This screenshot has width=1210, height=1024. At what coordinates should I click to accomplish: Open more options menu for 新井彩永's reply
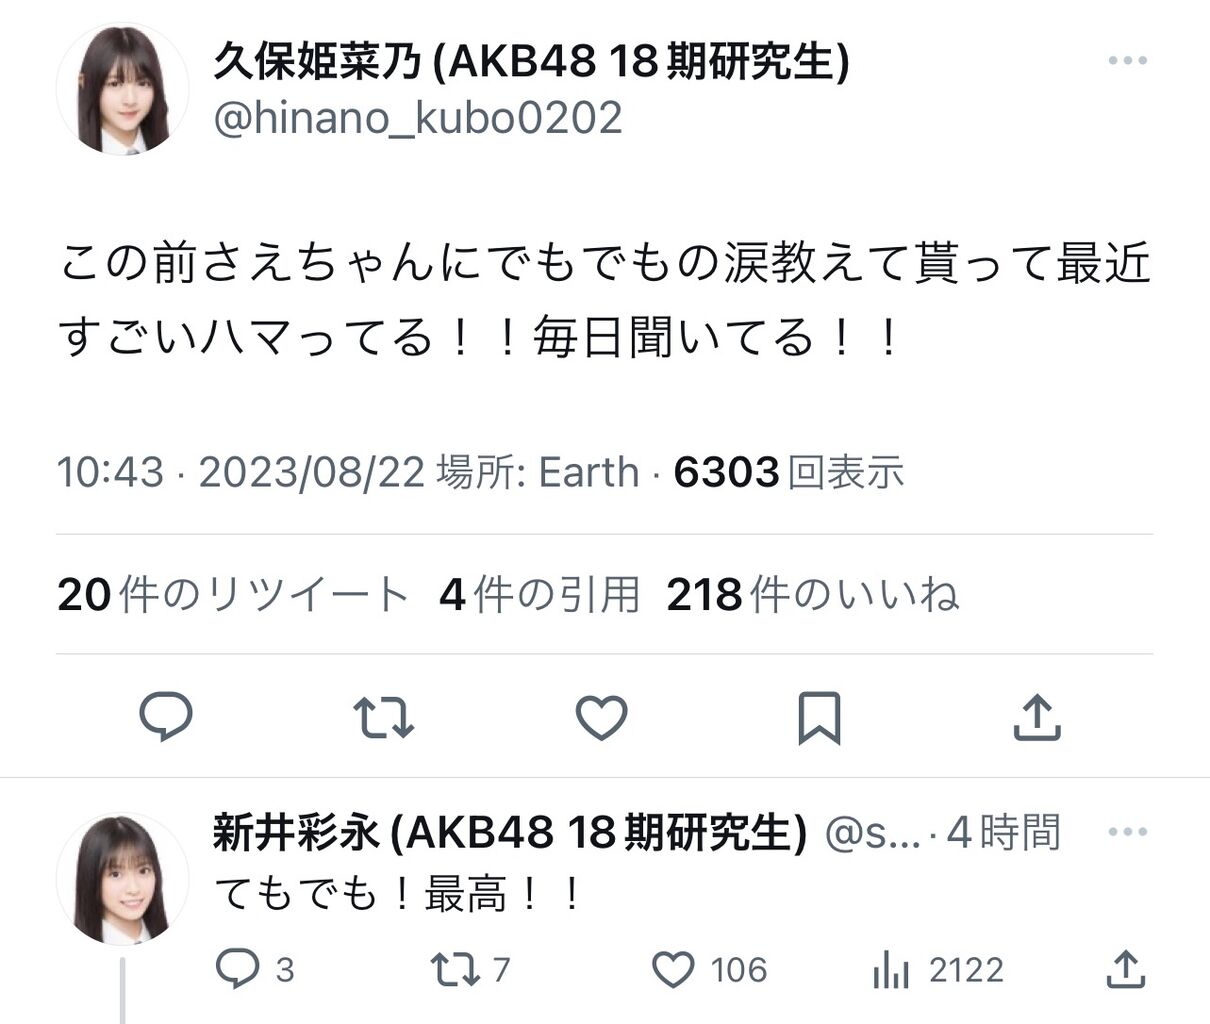[1128, 832]
